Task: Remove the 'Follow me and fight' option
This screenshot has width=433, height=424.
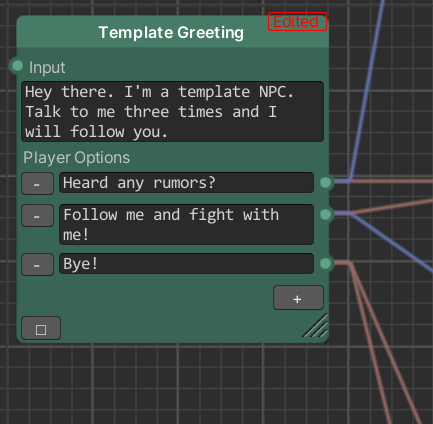Action: [x=38, y=216]
